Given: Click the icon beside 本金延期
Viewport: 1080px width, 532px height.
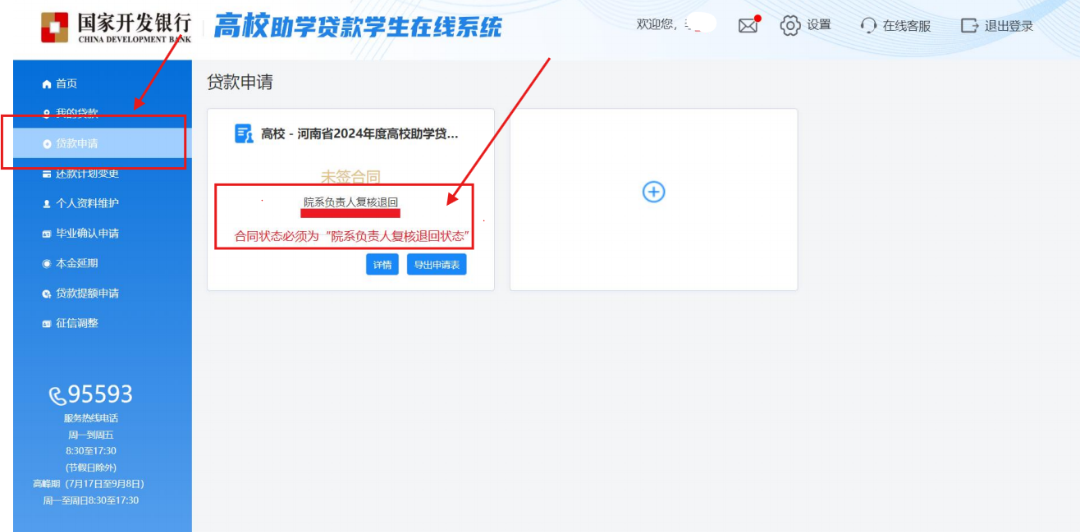Looking at the screenshot, I should (47, 264).
